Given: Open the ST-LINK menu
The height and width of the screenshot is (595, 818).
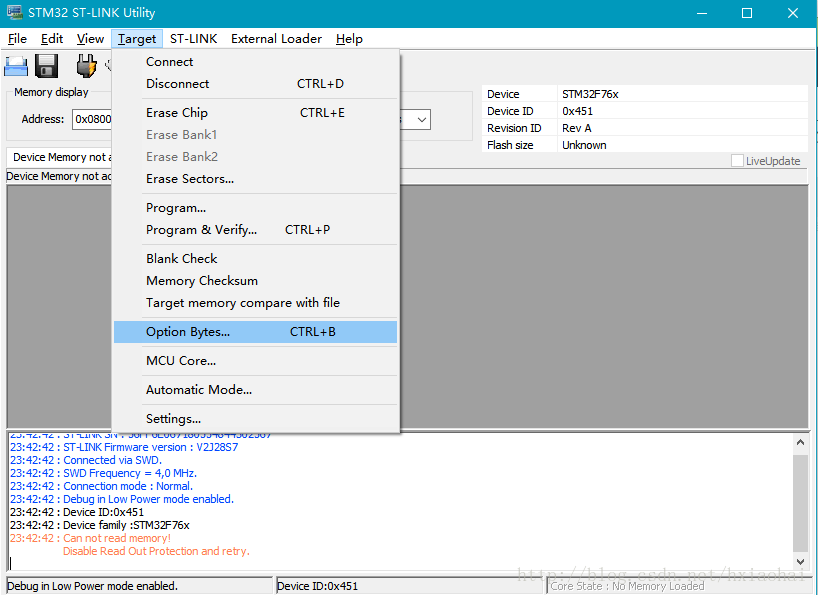Looking at the screenshot, I should point(194,39).
